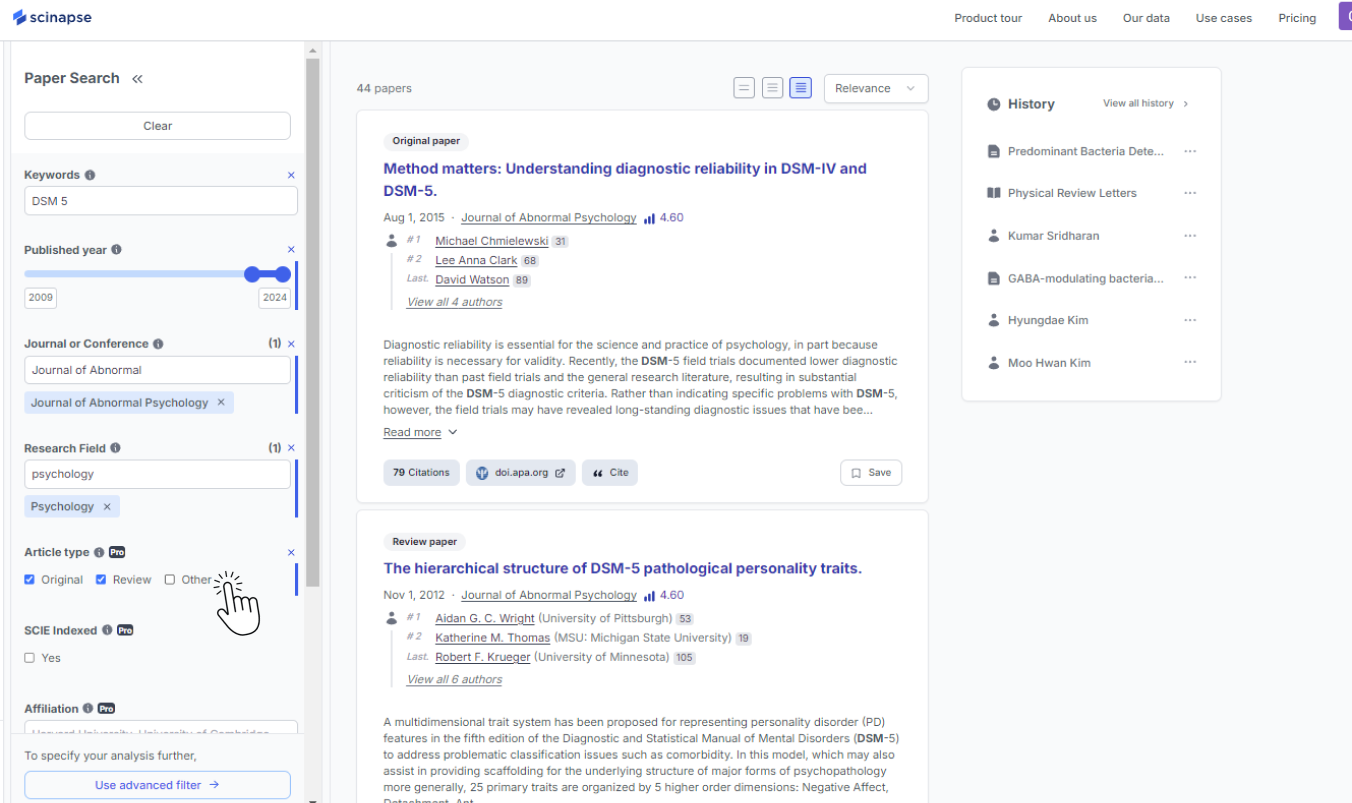Focus the Research Field psychology input
This screenshot has width=1352, height=803.
158,474
